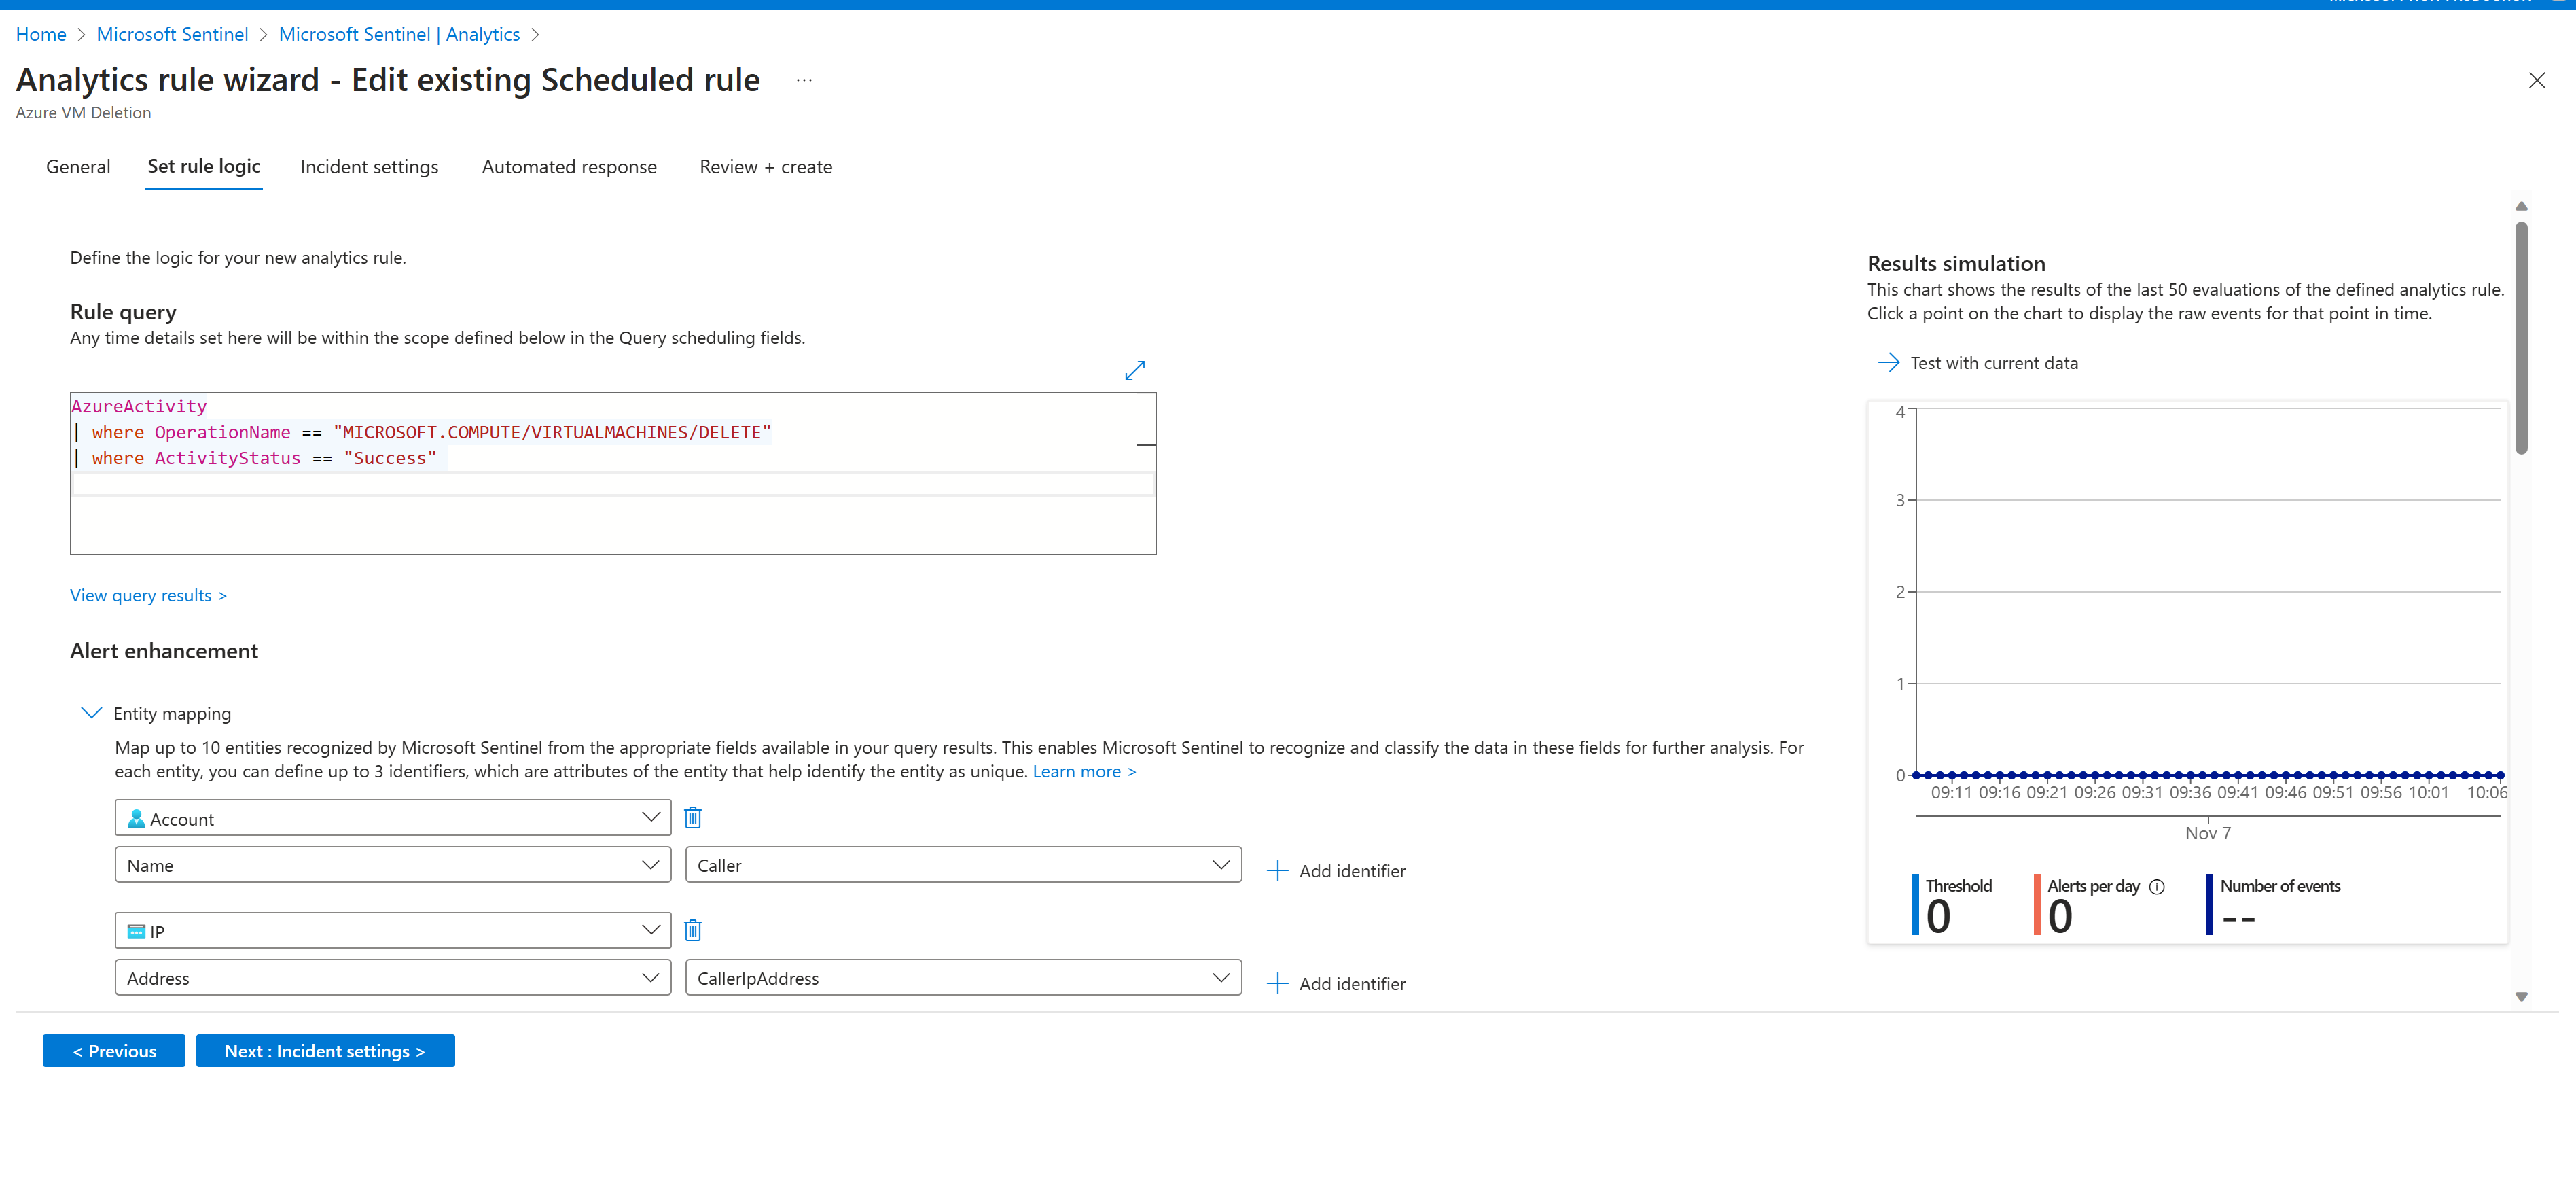This screenshot has height=1179, width=2576.
Task: Delete the Account entity mapping
Action: pos(692,817)
